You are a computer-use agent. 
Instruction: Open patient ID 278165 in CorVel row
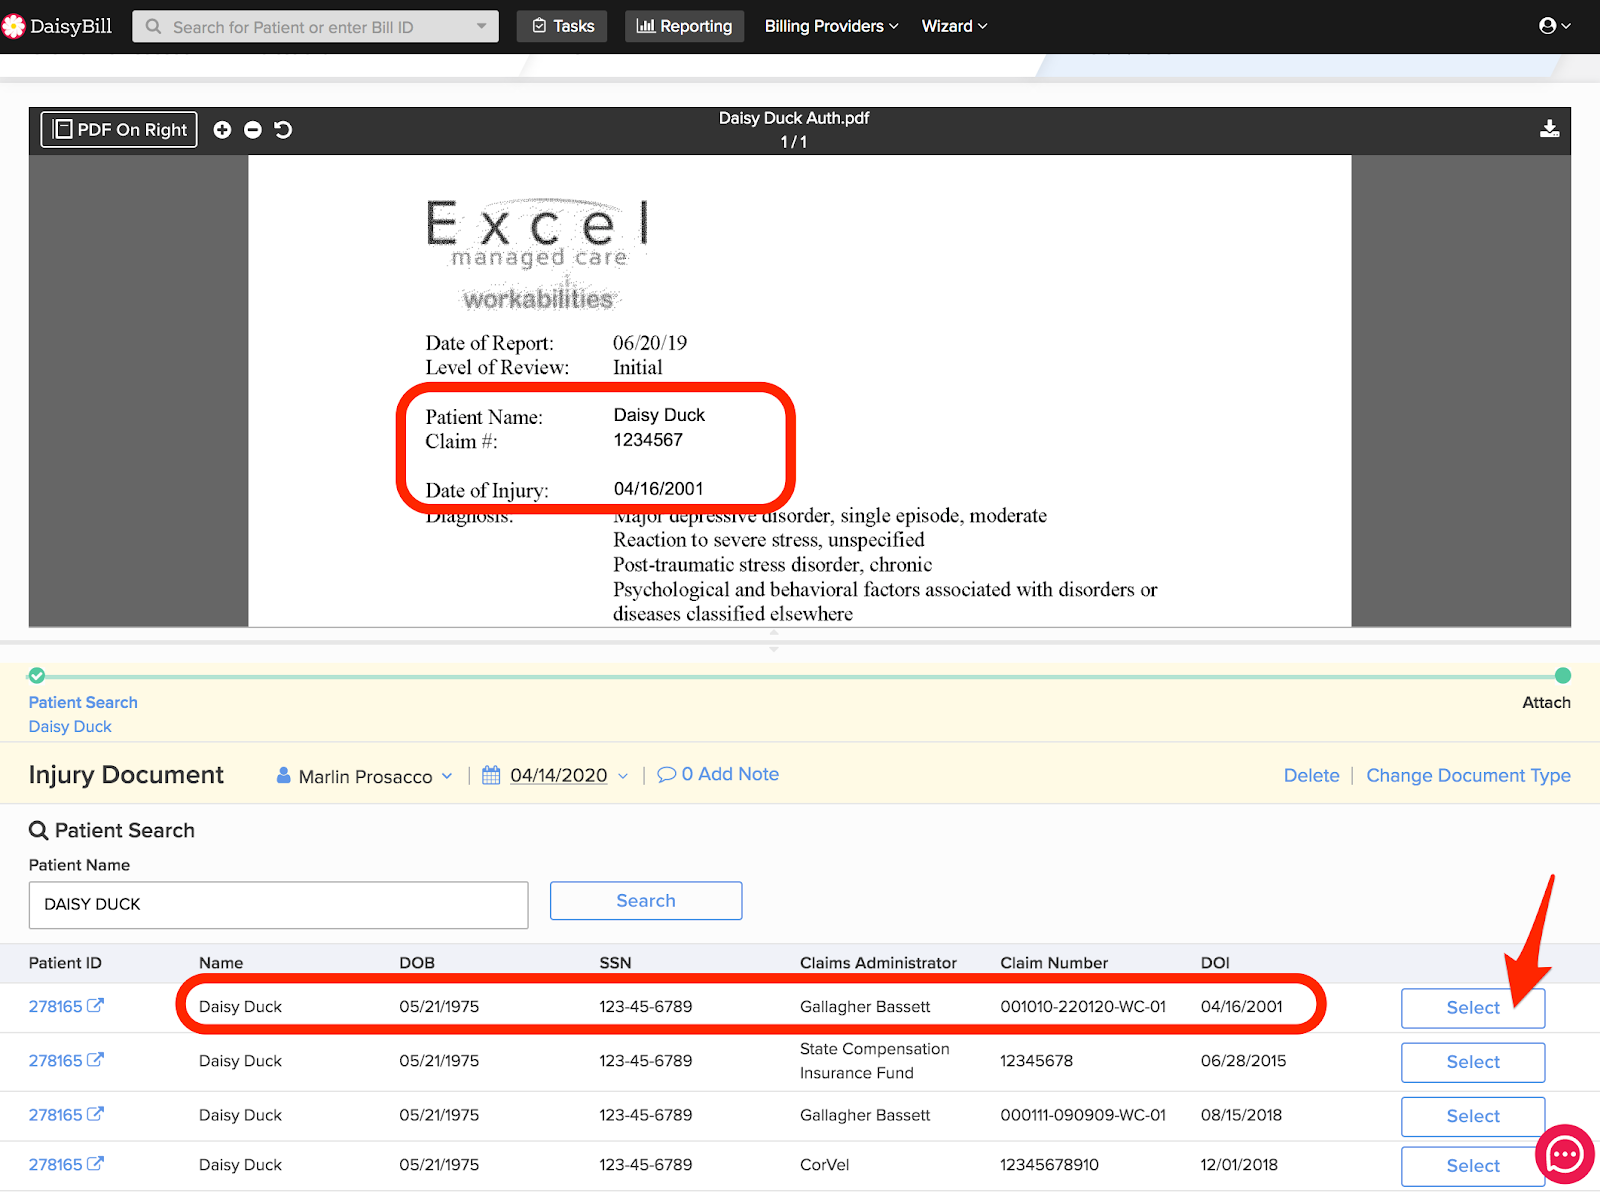tap(55, 1164)
